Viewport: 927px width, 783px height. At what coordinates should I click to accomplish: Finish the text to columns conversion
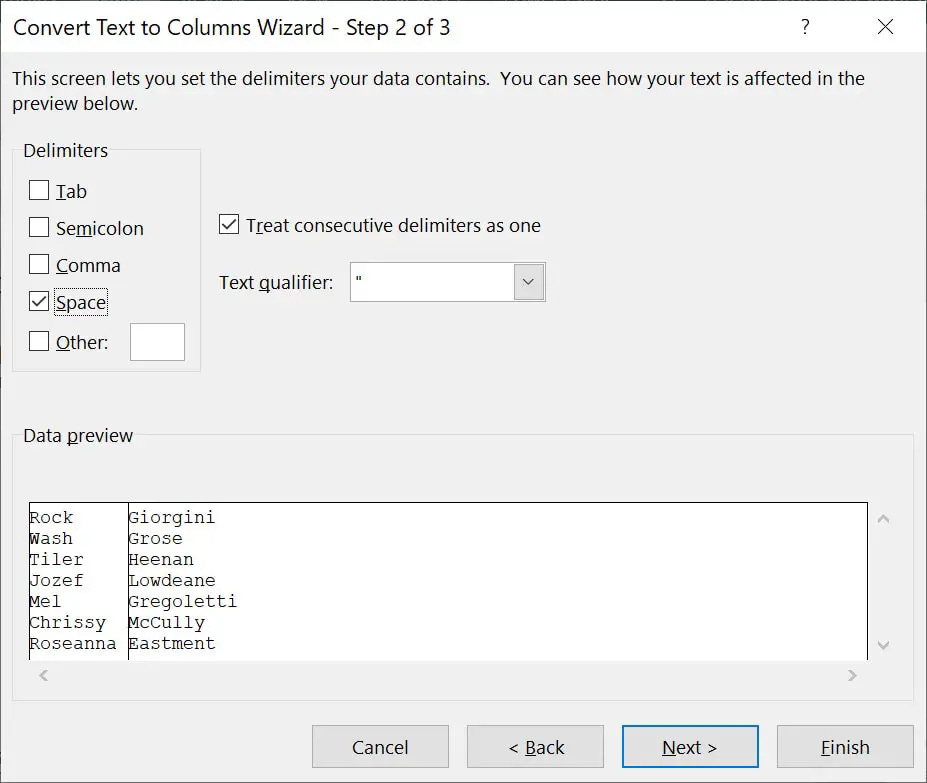(845, 746)
